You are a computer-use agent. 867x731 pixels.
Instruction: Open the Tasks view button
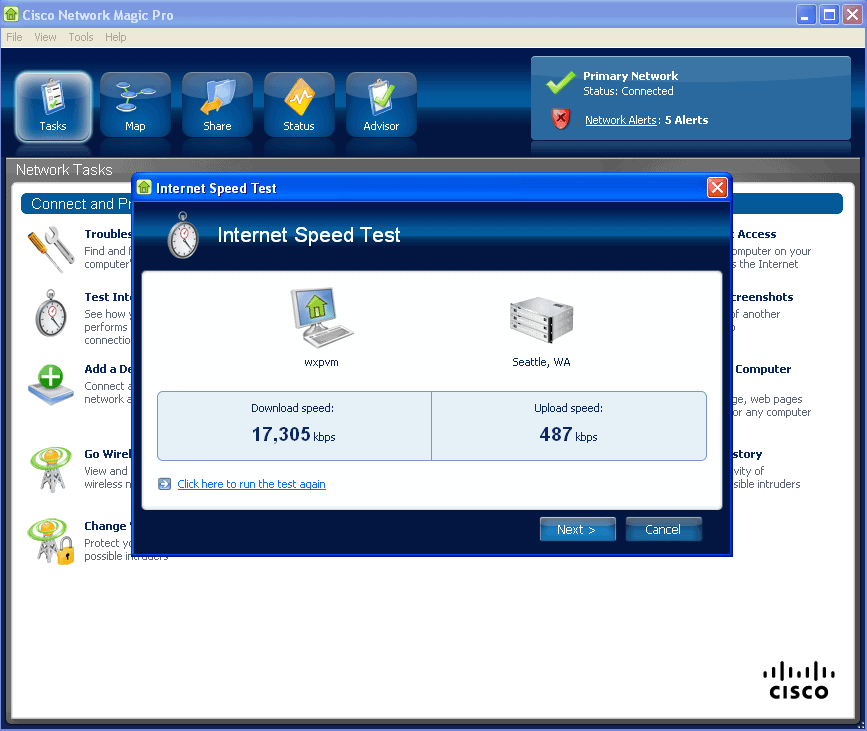(53, 105)
